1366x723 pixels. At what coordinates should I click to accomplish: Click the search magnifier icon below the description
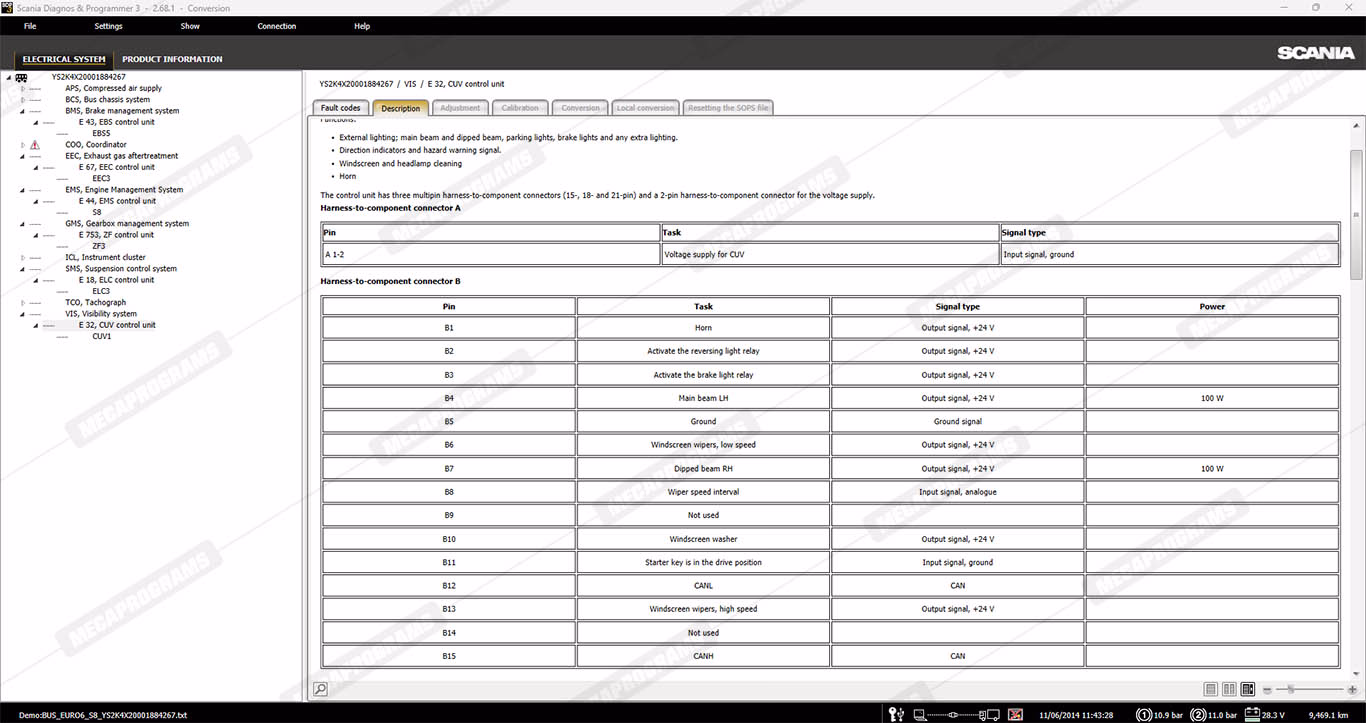tap(320, 689)
